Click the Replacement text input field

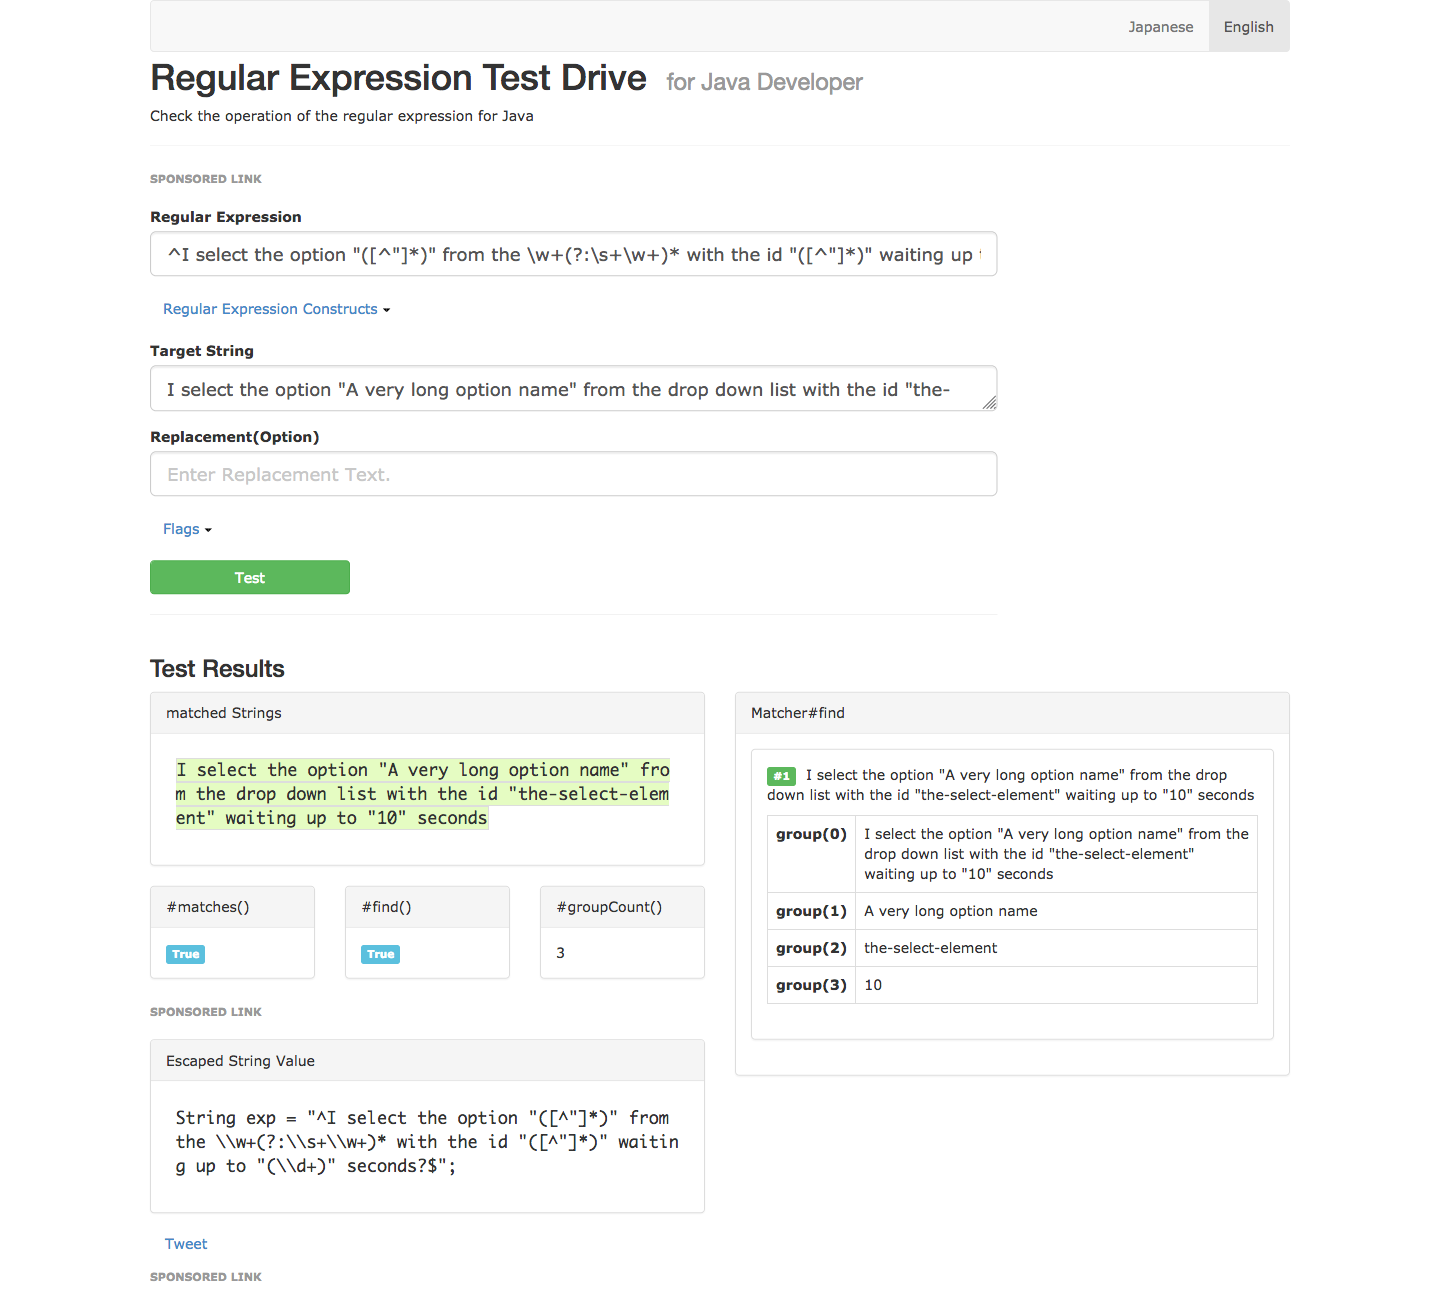pos(573,474)
